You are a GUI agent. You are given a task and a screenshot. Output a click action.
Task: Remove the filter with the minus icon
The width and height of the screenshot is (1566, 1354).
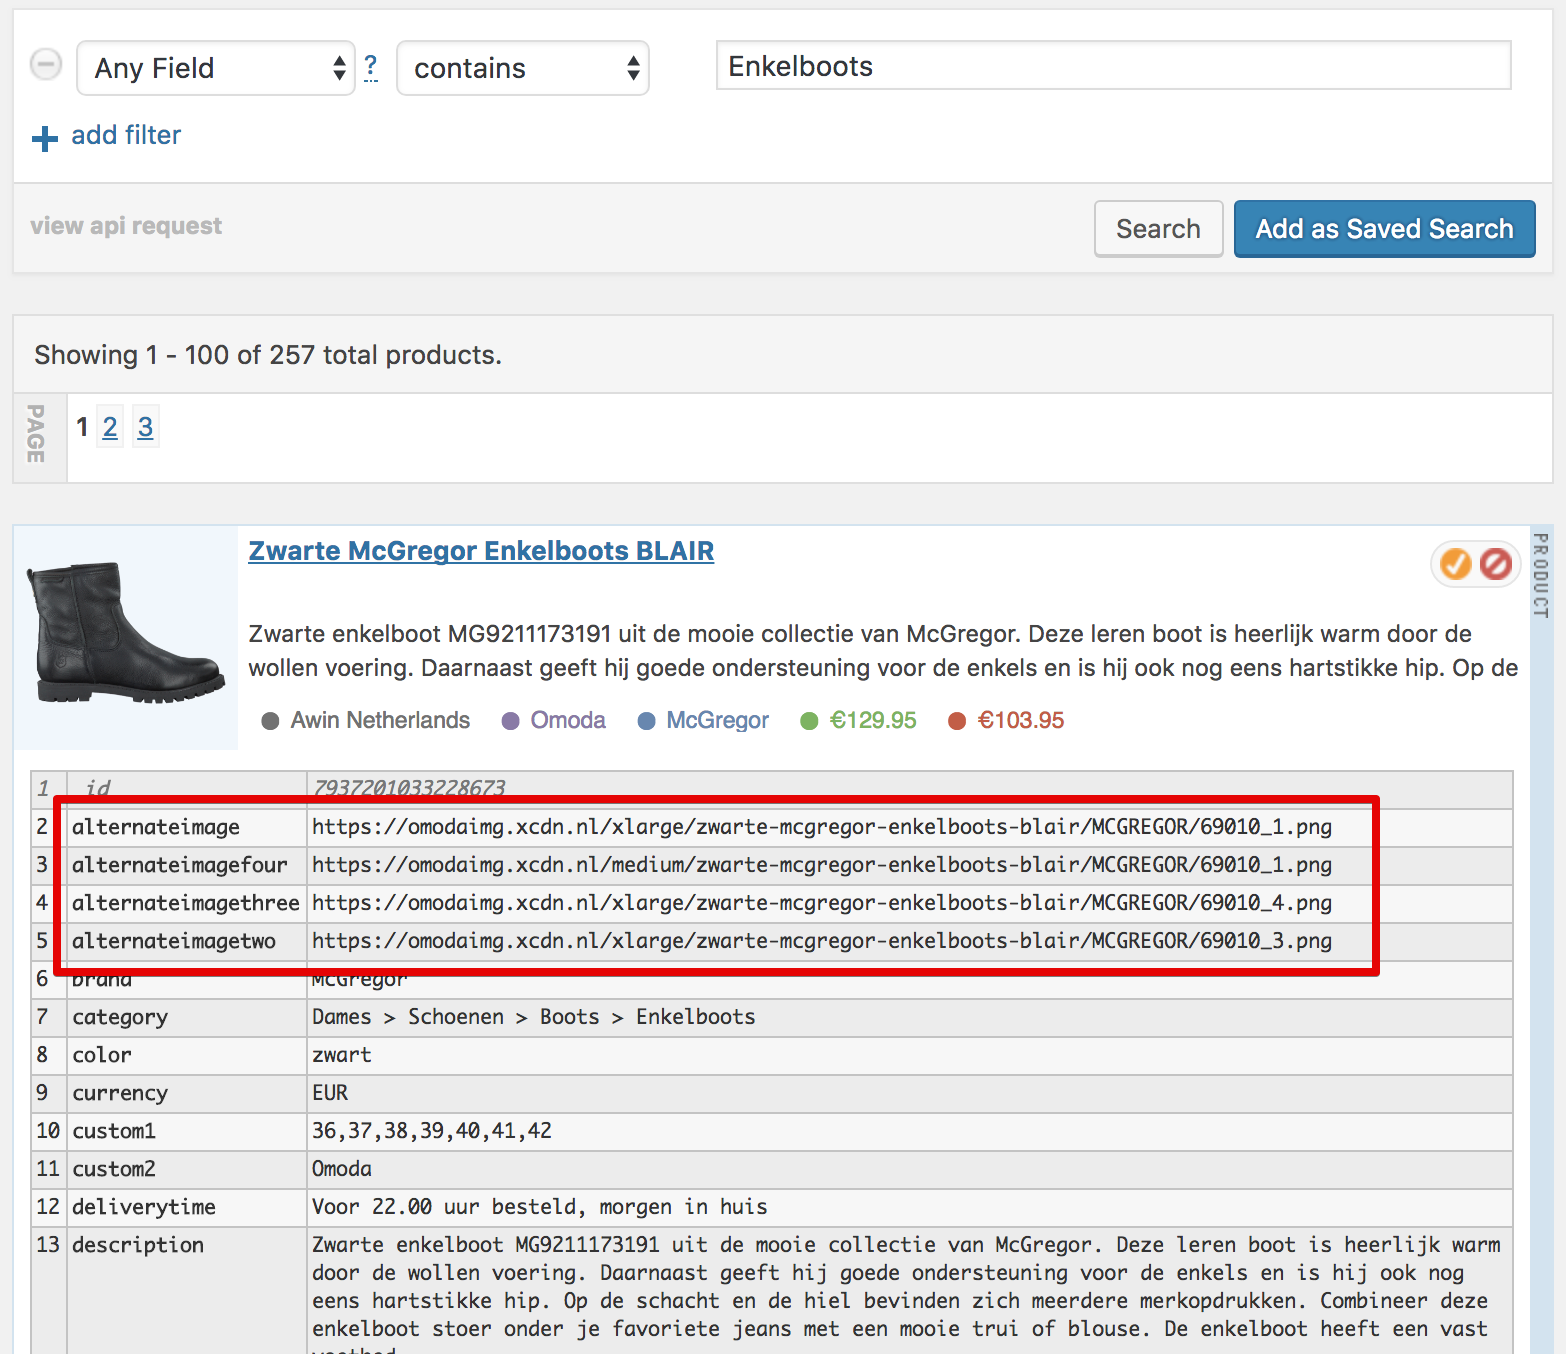coord(46,65)
